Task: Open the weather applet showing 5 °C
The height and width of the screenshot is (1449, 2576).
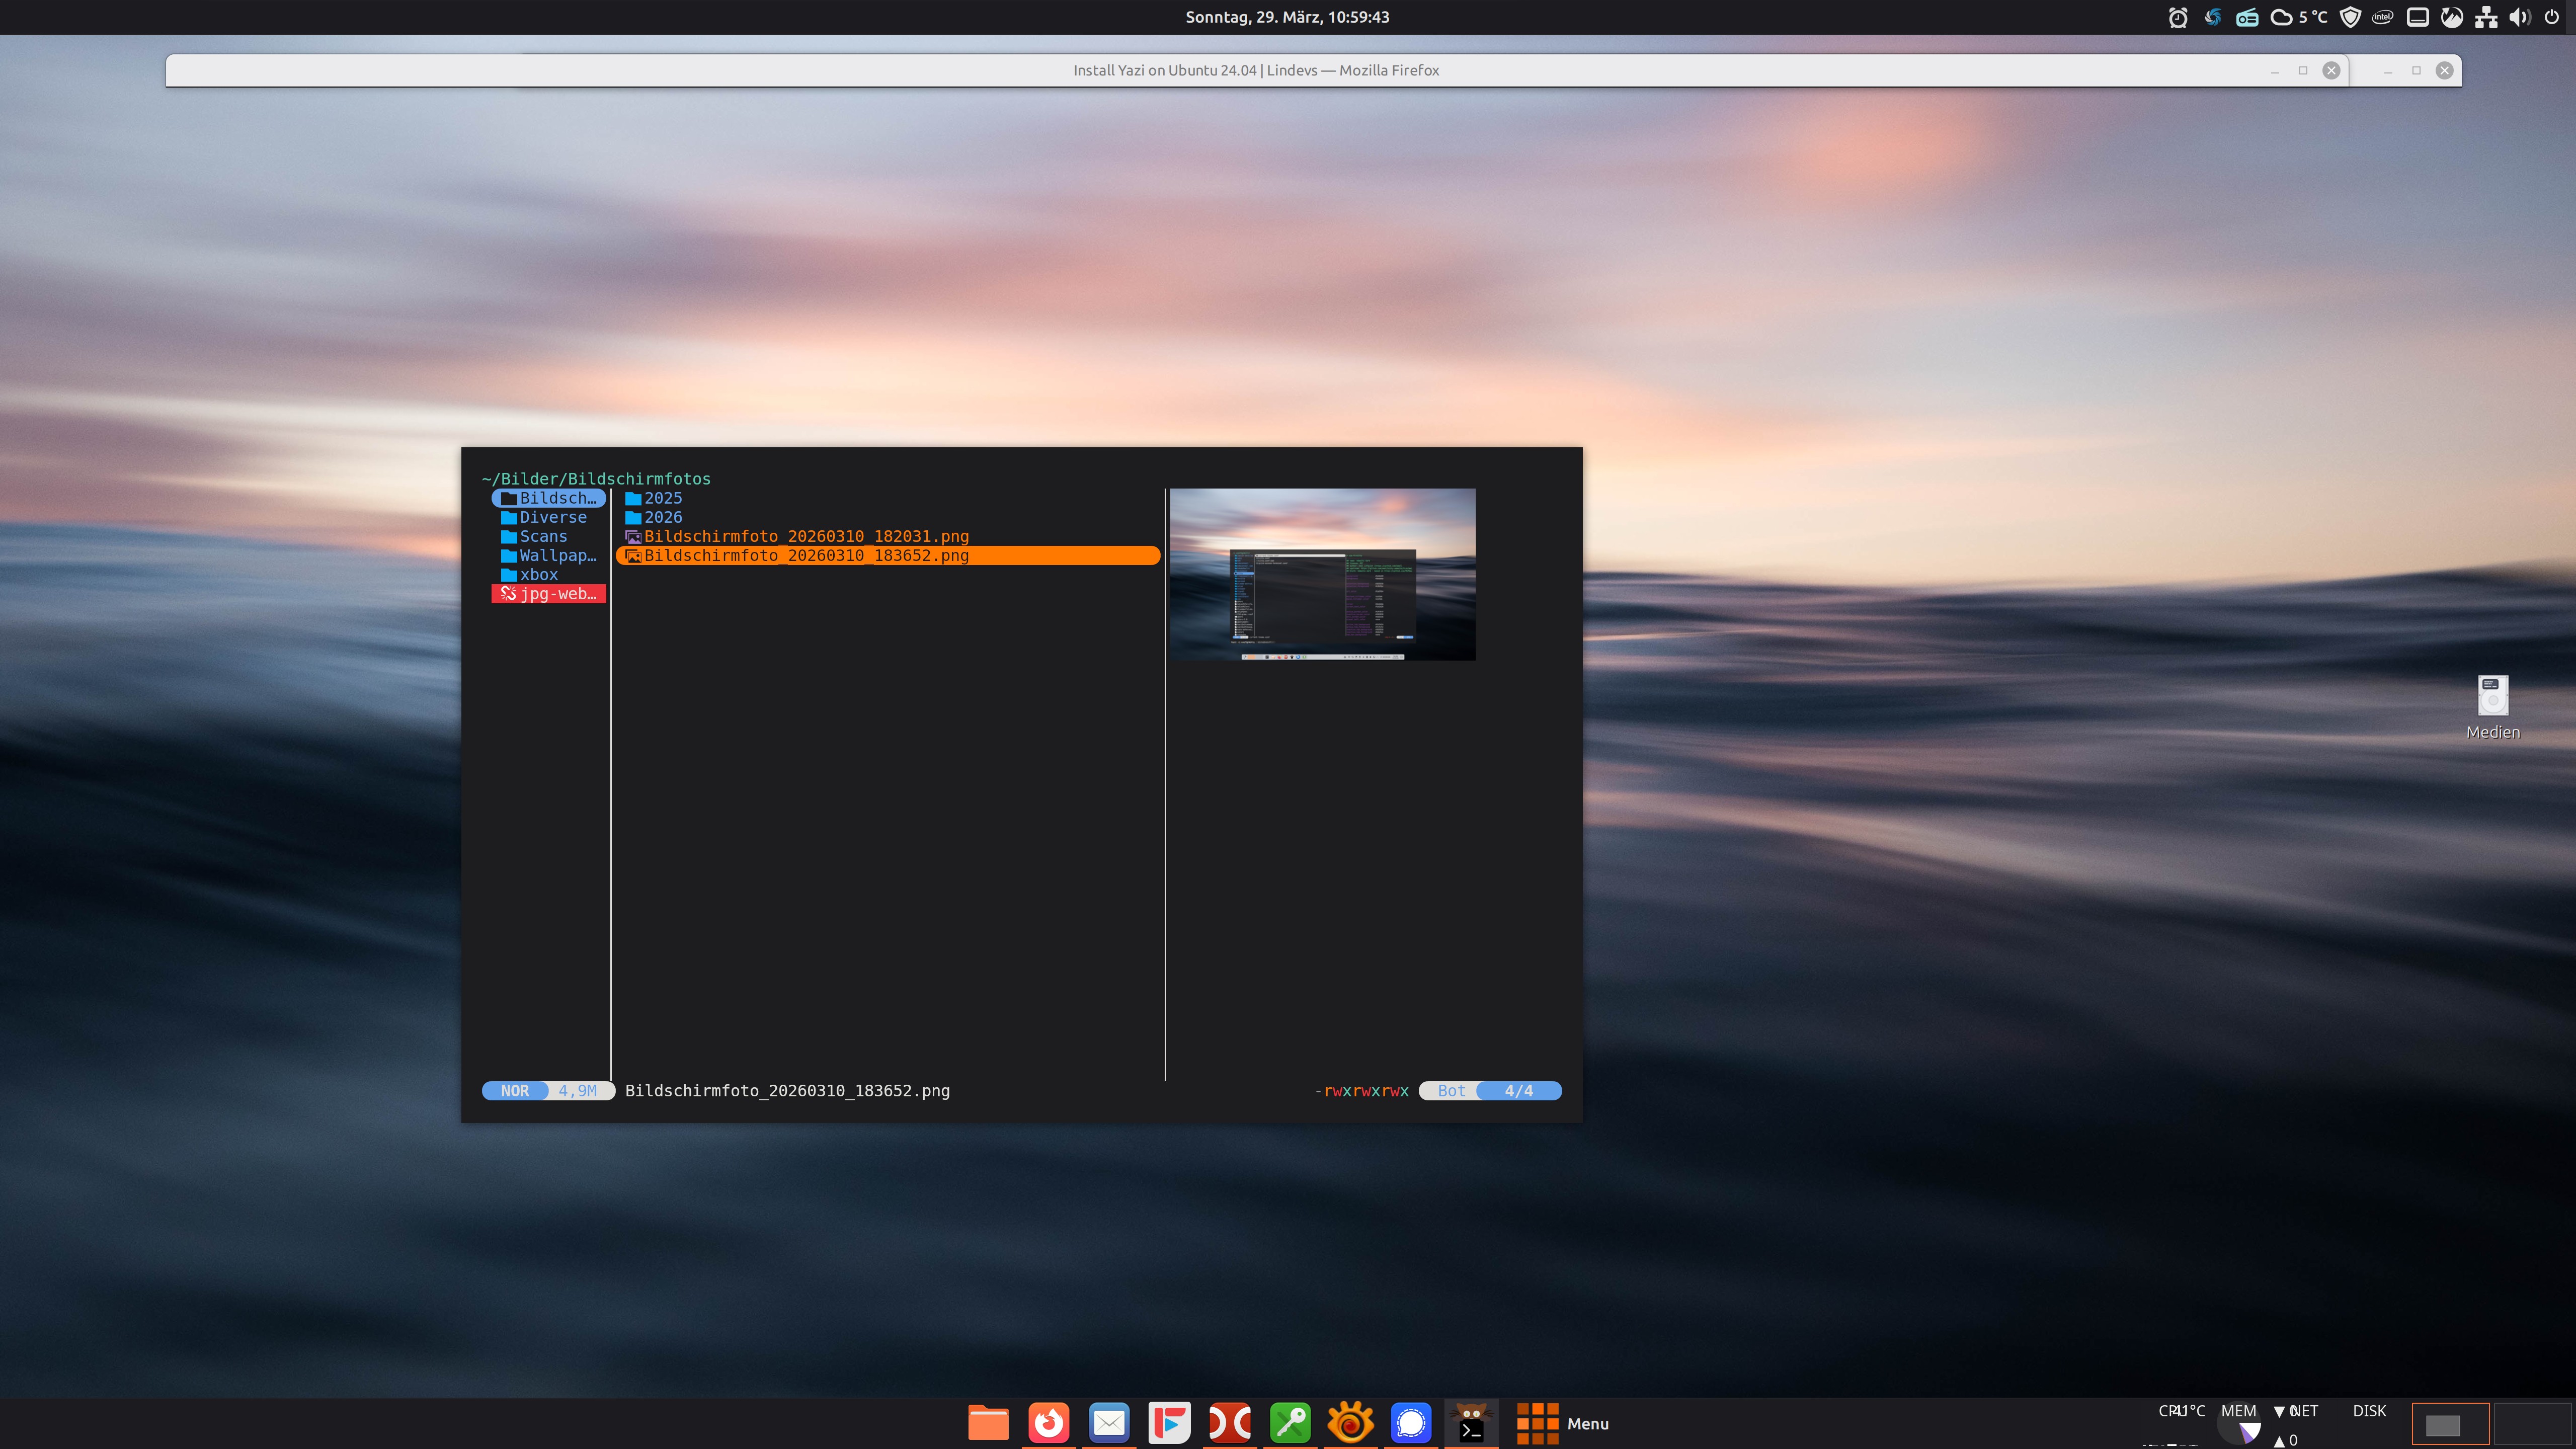Action: click(2299, 17)
